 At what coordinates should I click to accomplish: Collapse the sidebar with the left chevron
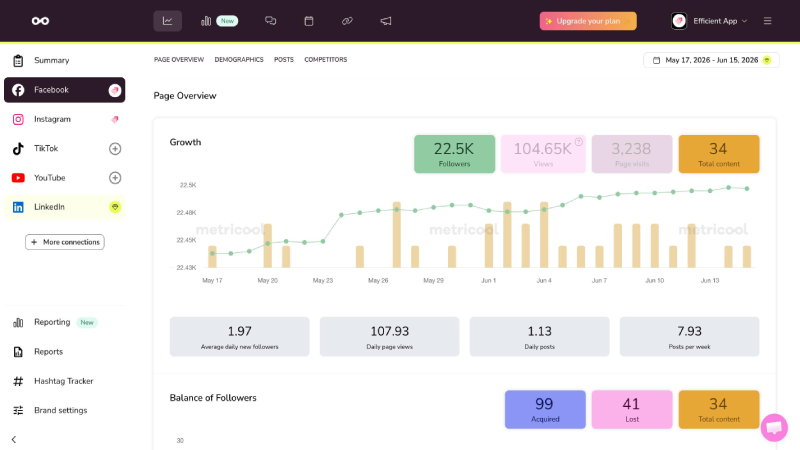click(14, 439)
